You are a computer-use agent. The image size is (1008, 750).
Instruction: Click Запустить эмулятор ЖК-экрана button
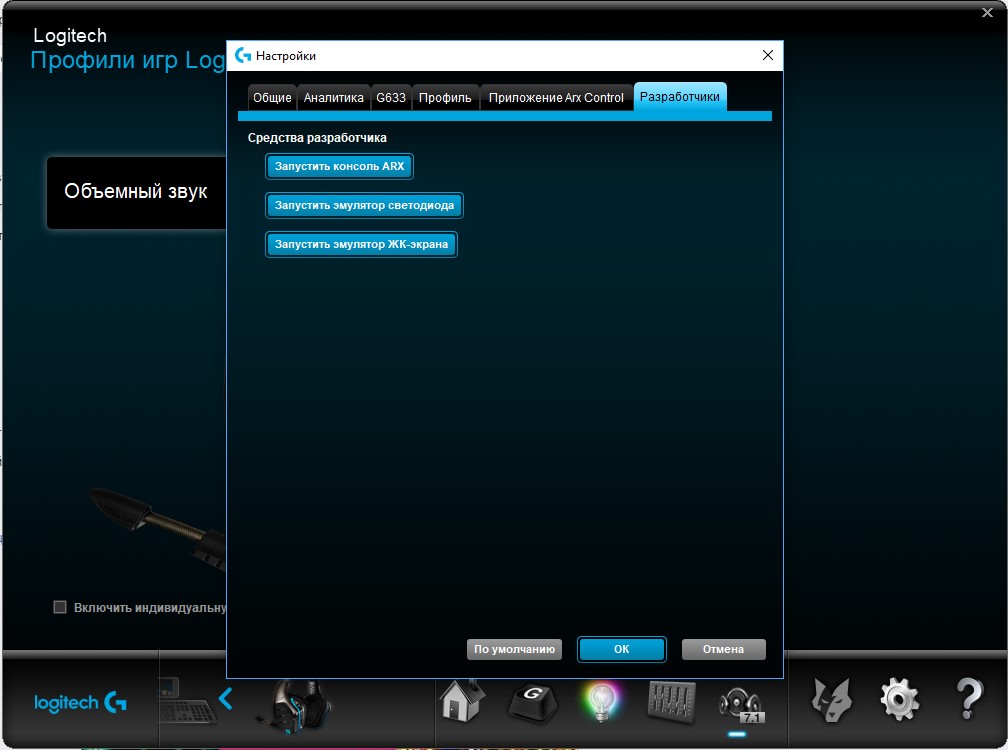(361, 244)
